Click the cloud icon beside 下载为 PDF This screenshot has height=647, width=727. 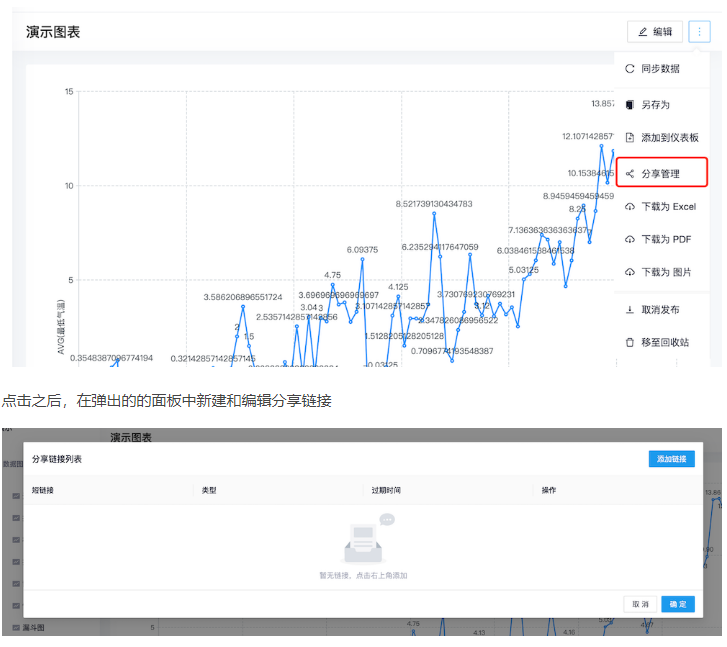(x=630, y=240)
